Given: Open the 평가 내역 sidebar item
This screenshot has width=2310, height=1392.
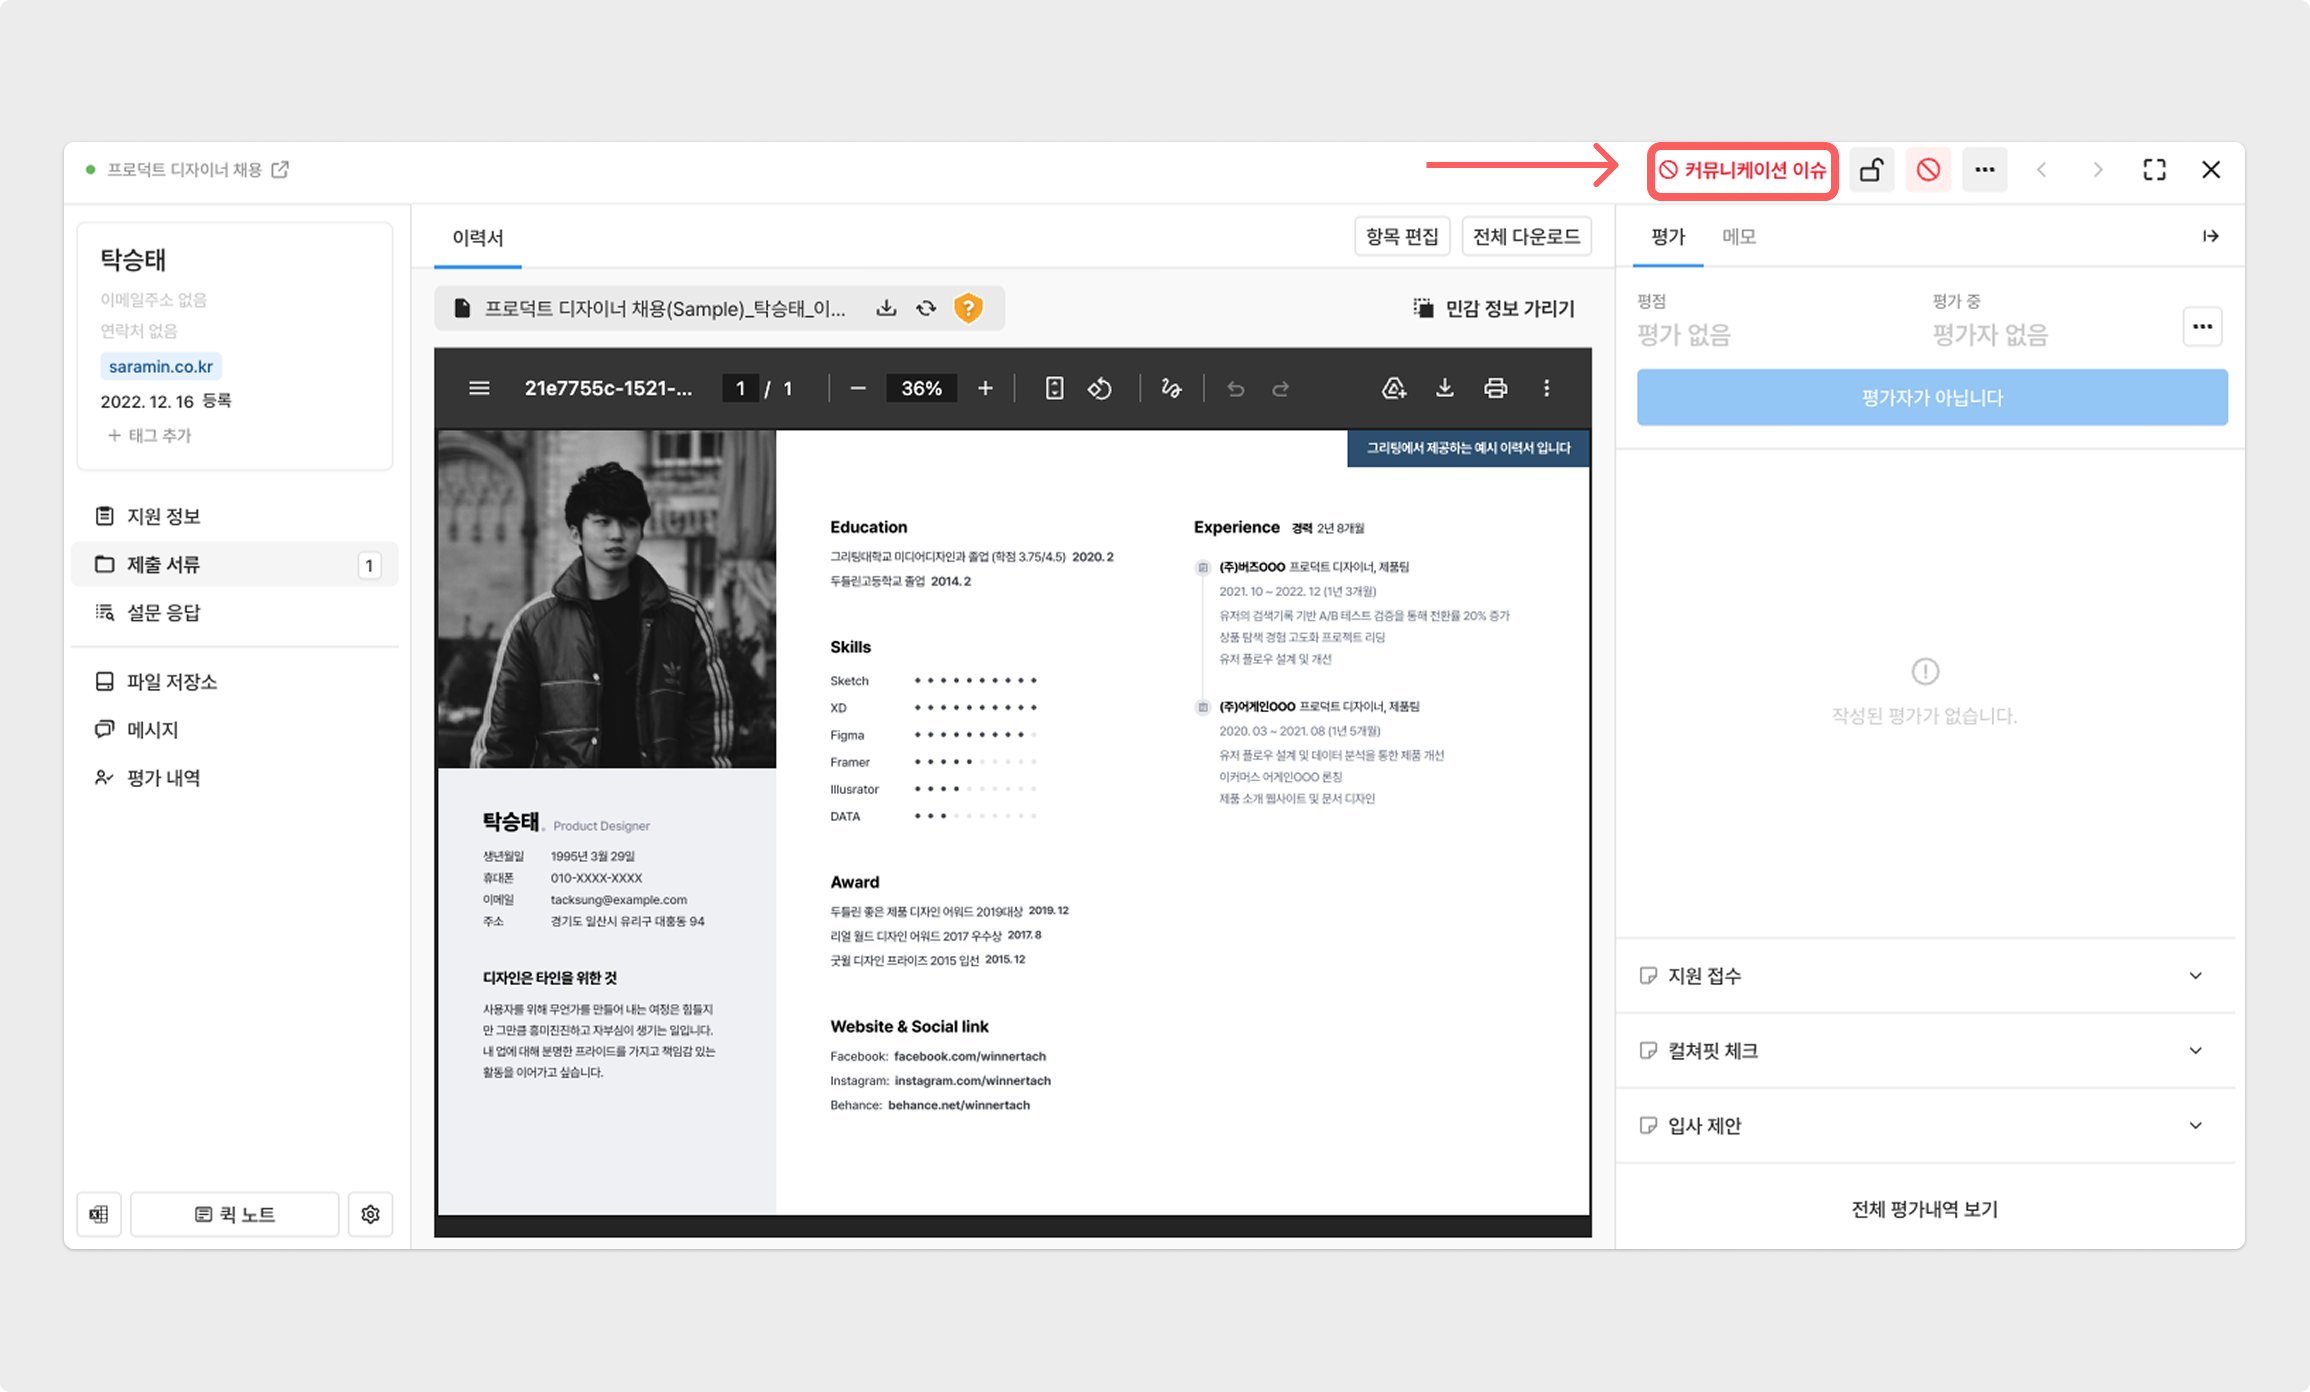Looking at the screenshot, I should [x=235, y=777].
